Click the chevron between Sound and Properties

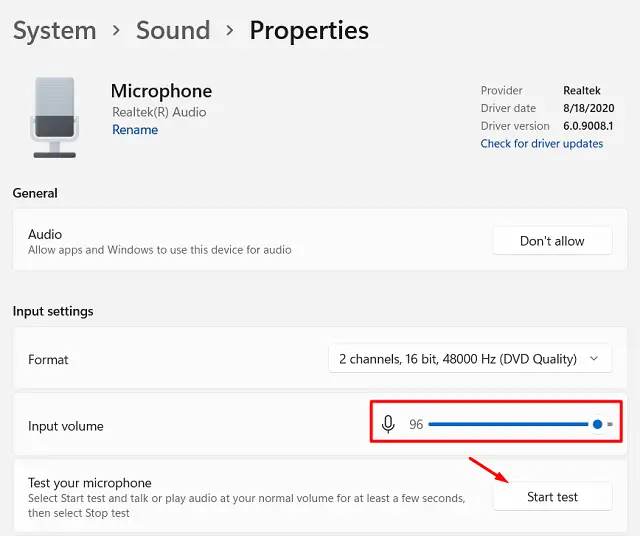coord(229,31)
